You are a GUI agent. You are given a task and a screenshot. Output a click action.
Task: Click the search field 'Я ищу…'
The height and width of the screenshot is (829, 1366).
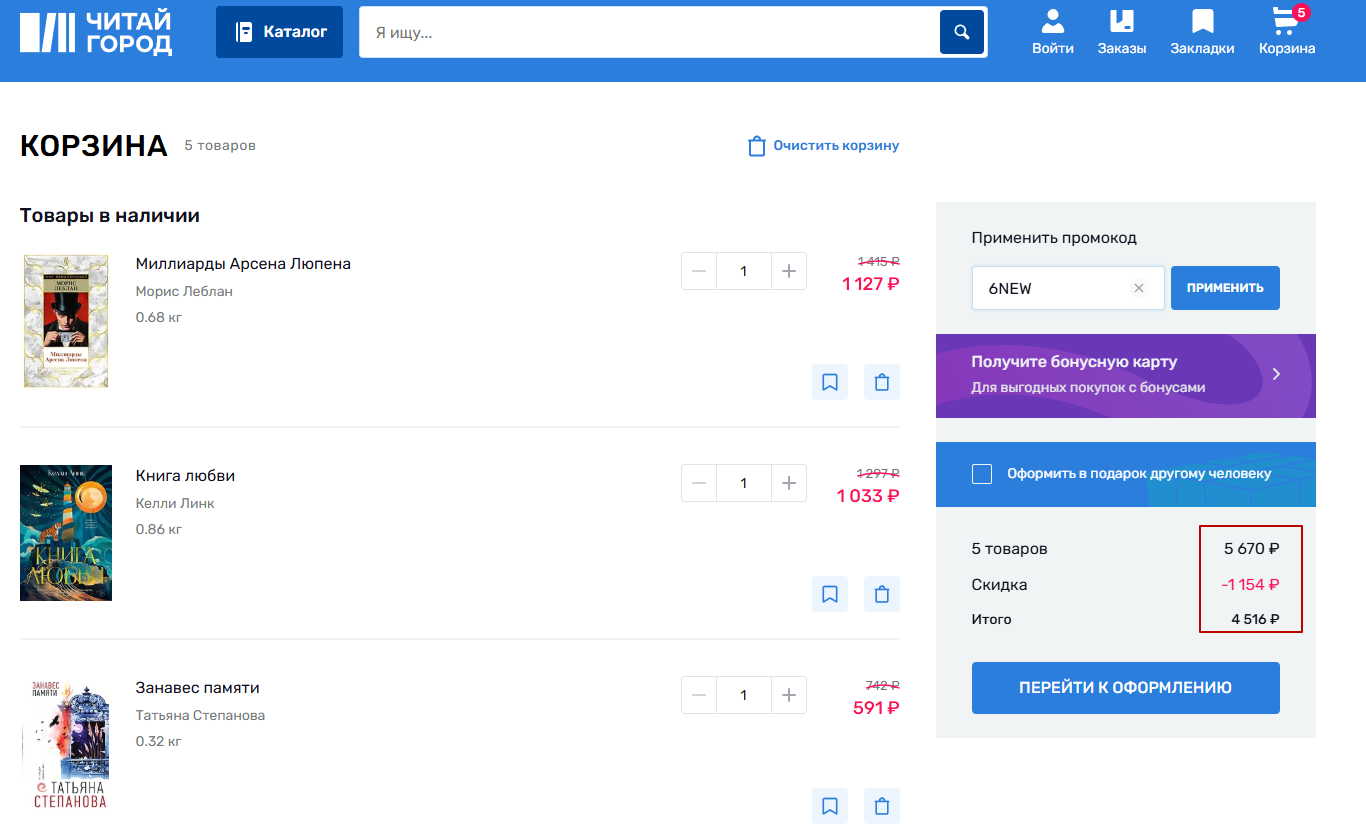click(649, 32)
